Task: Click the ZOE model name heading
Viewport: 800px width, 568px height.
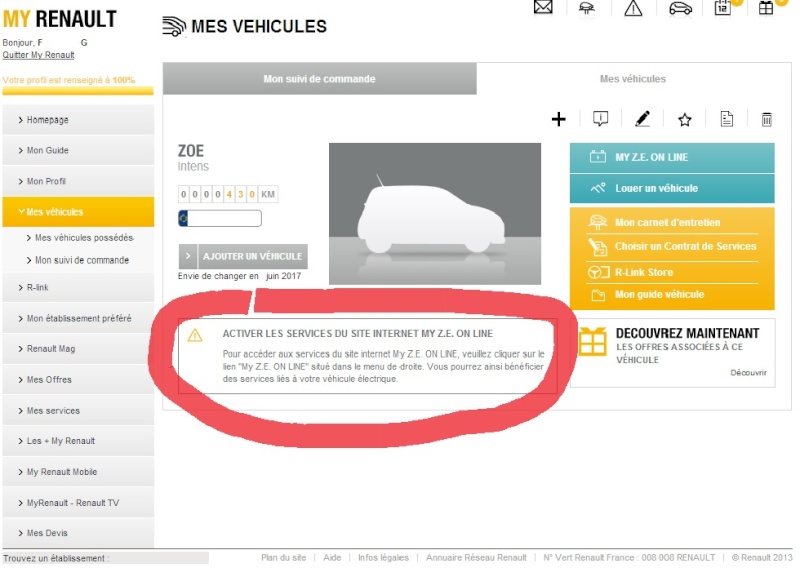Action: [x=191, y=151]
